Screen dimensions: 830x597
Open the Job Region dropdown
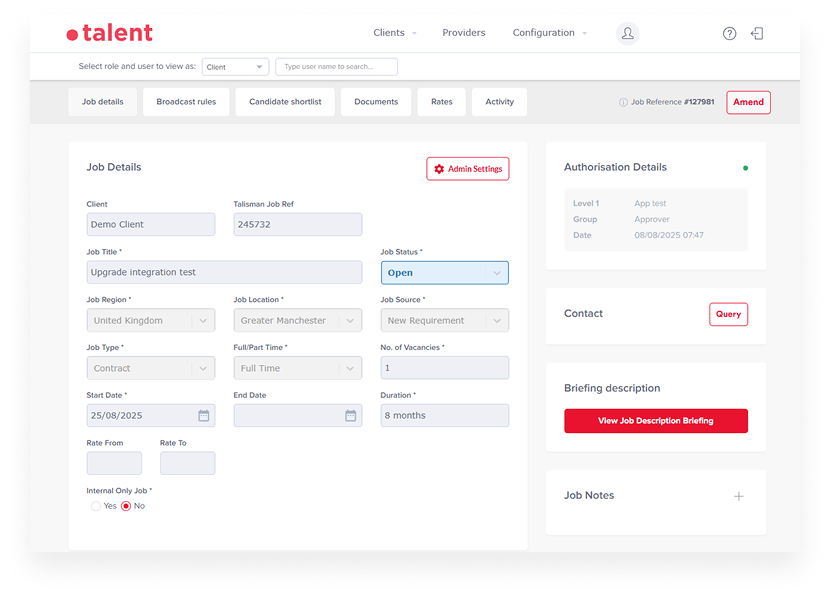tap(150, 321)
